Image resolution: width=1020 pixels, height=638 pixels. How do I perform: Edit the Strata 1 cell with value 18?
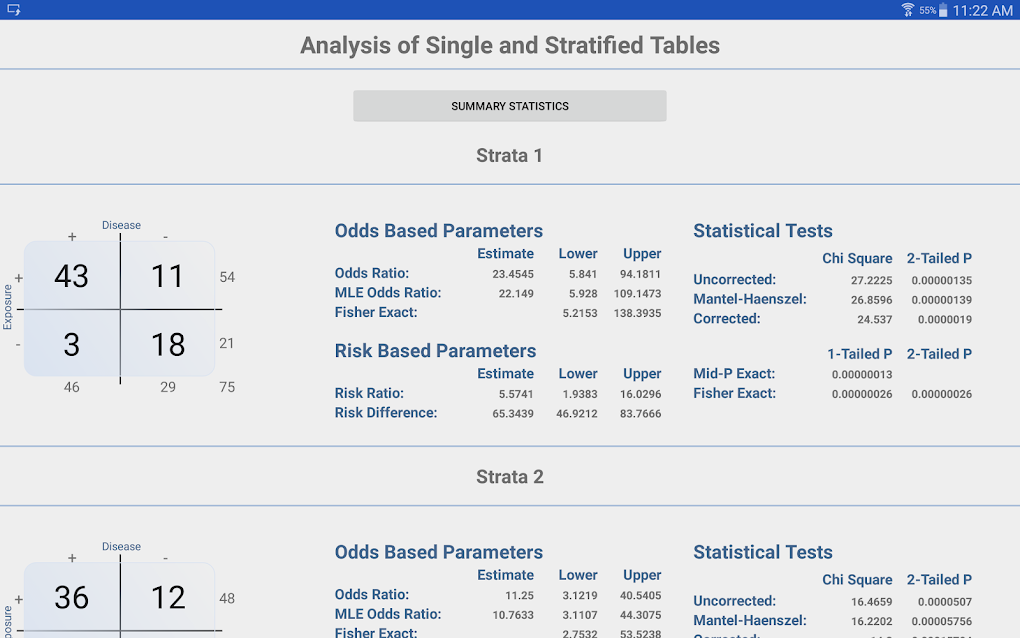click(167, 344)
